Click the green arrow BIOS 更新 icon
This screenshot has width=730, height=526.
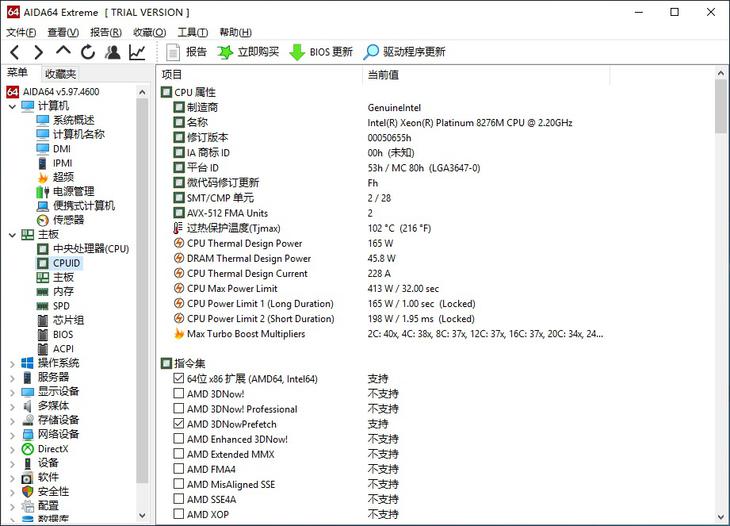pos(297,52)
